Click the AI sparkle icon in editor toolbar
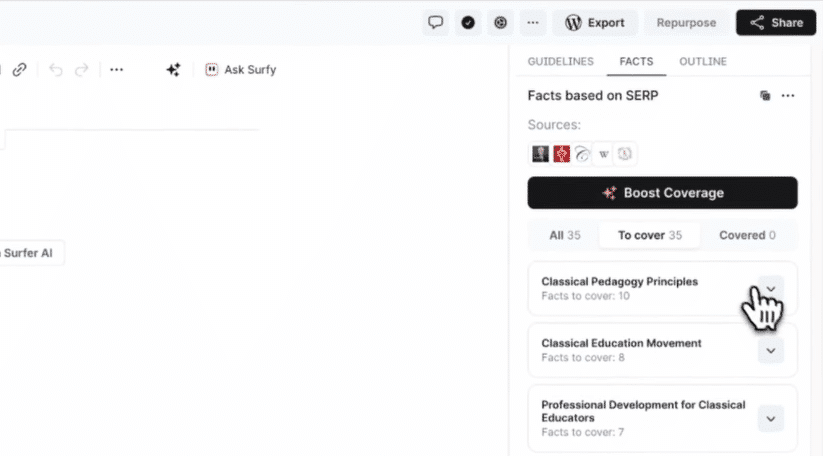Viewport: 823px width, 456px height. pyautogui.click(x=173, y=70)
